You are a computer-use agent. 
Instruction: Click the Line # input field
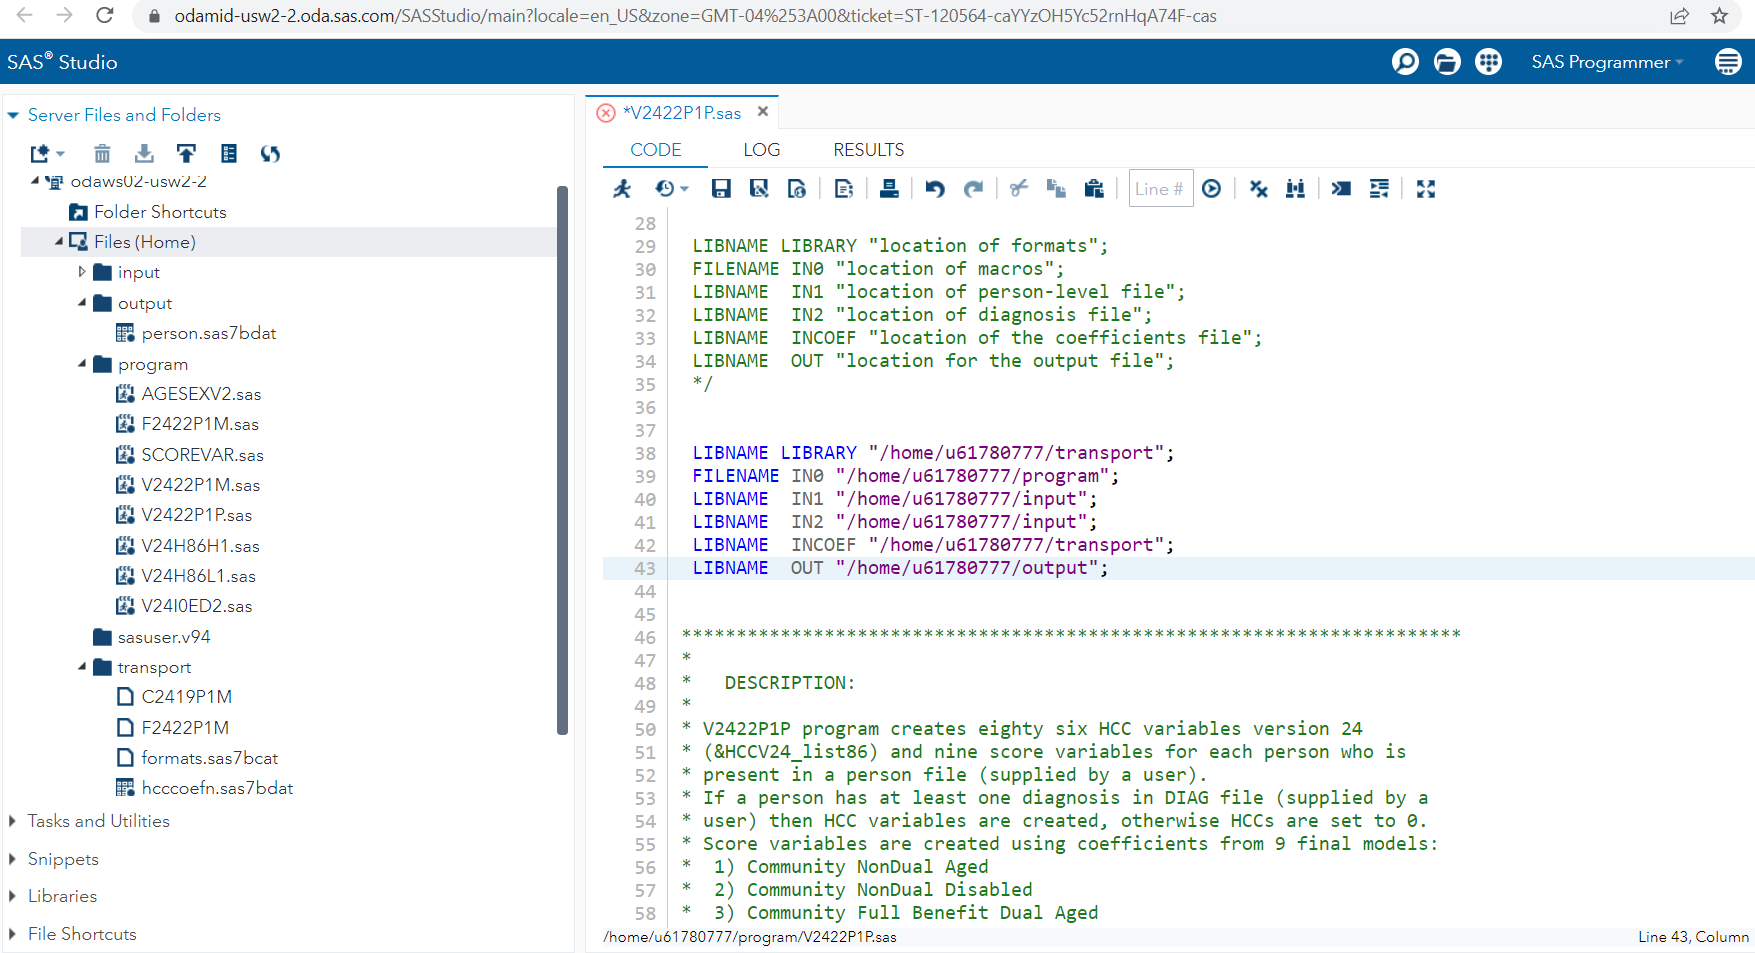(x=1160, y=189)
